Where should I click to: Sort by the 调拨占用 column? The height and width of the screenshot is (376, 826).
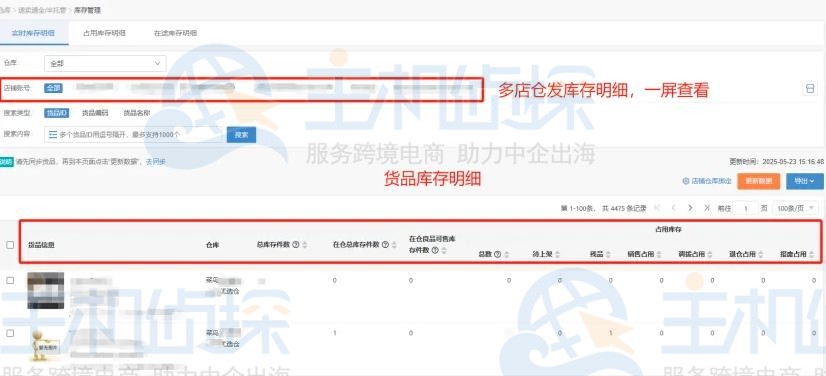pos(710,254)
